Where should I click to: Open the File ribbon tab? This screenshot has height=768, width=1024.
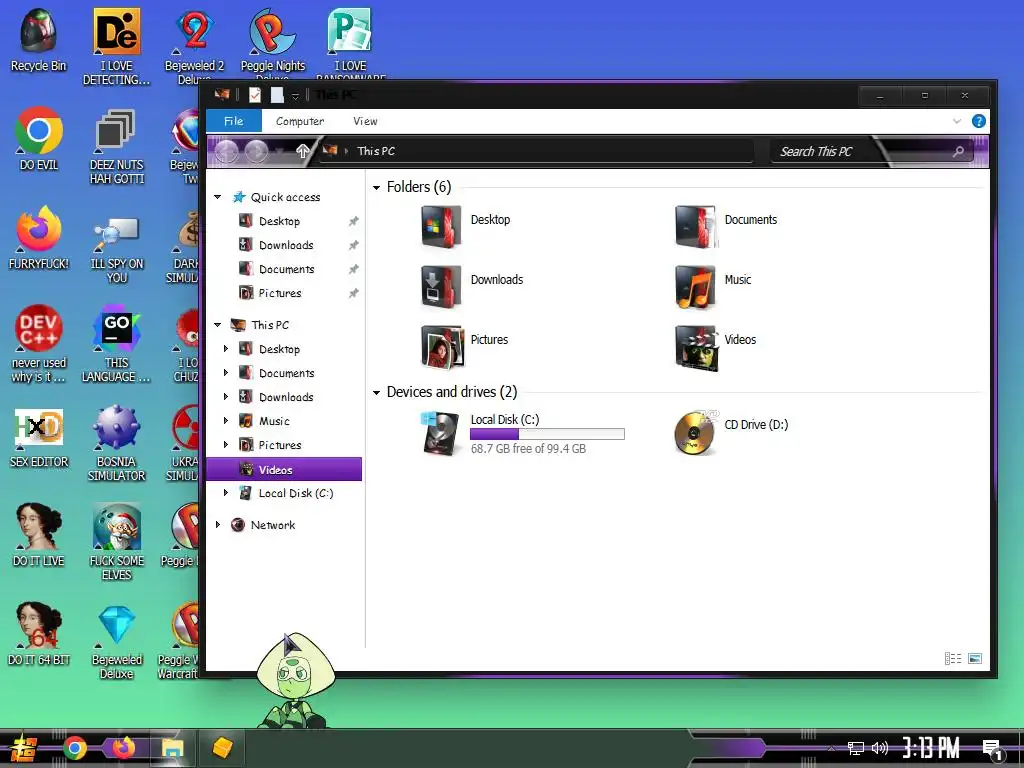pos(233,121)
